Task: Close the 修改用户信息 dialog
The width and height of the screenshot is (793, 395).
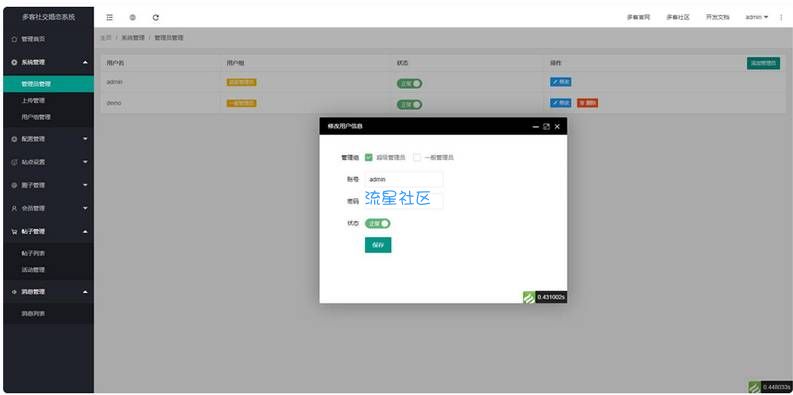Action: click(x=557, y=126)
